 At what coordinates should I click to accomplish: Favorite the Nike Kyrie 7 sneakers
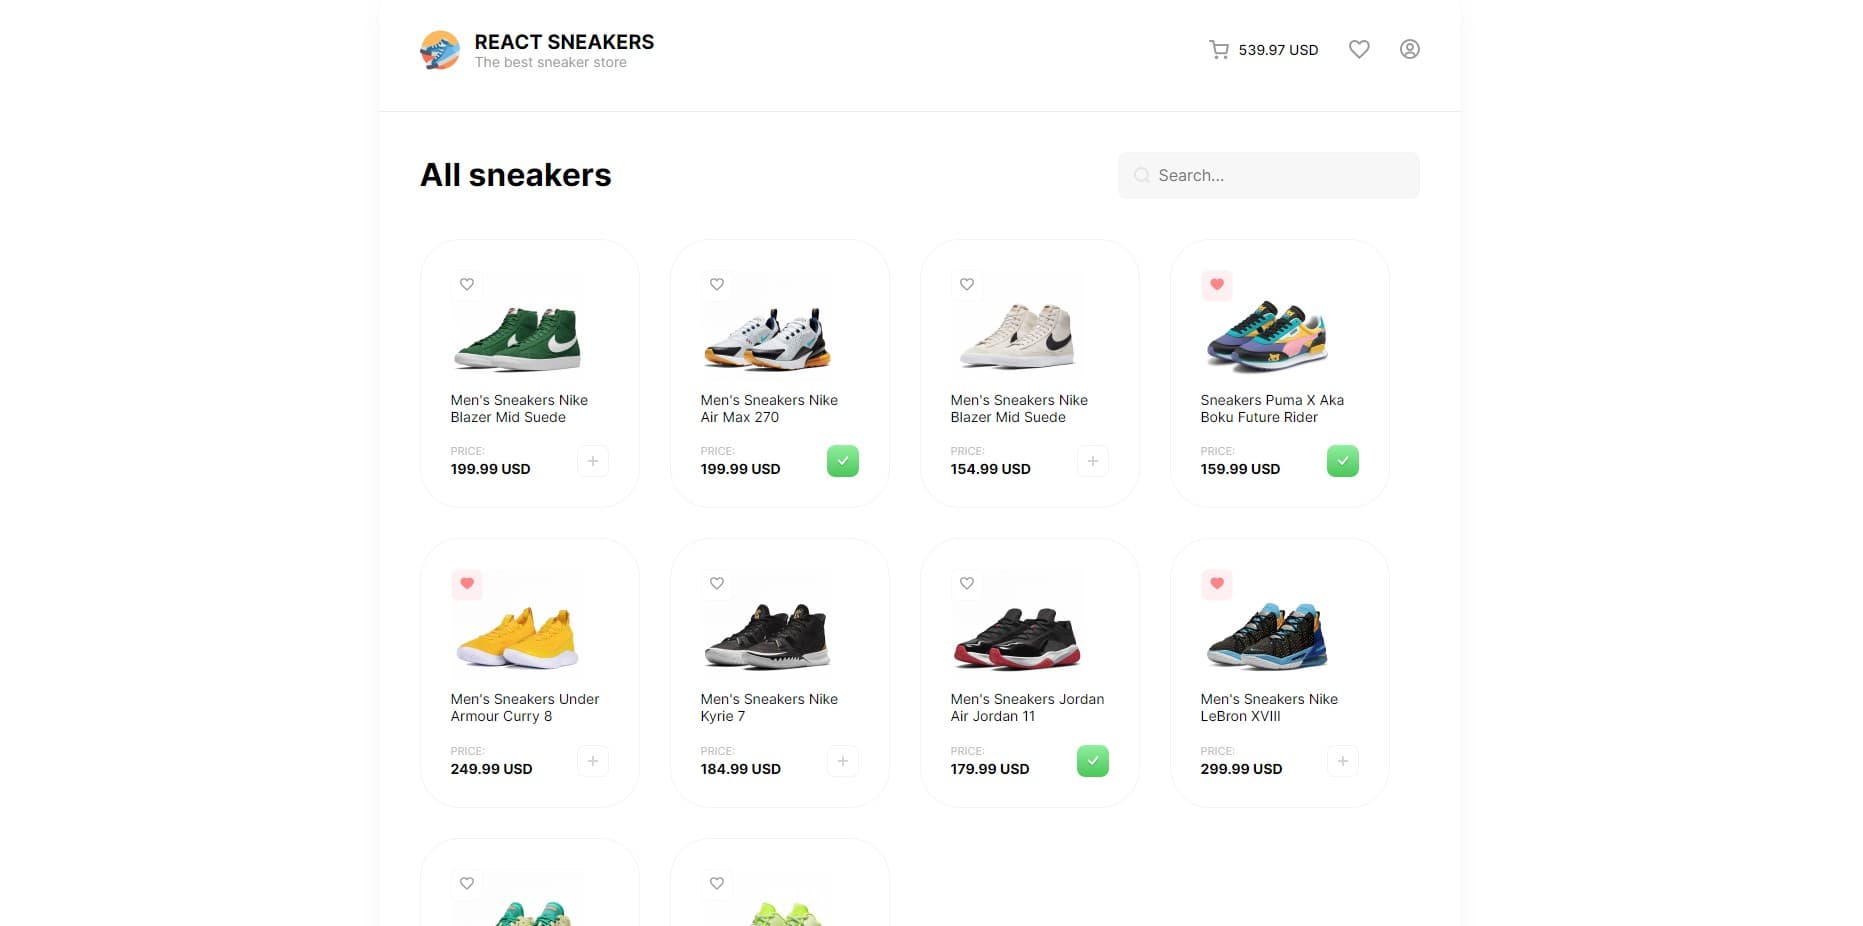(717, 584)
